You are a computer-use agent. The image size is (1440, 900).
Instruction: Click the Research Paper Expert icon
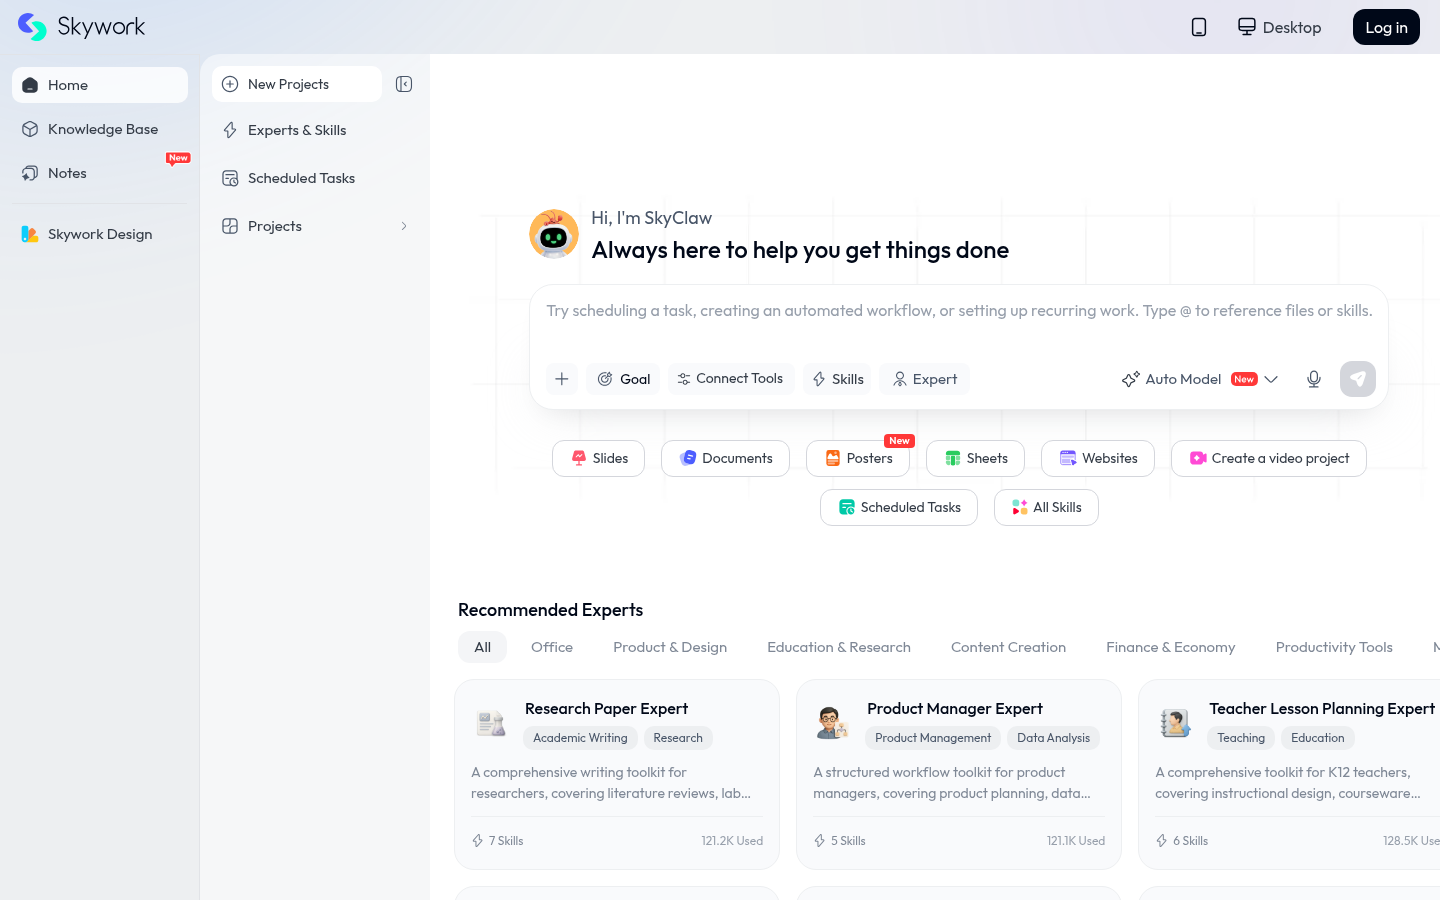click(x=491, y=723)
